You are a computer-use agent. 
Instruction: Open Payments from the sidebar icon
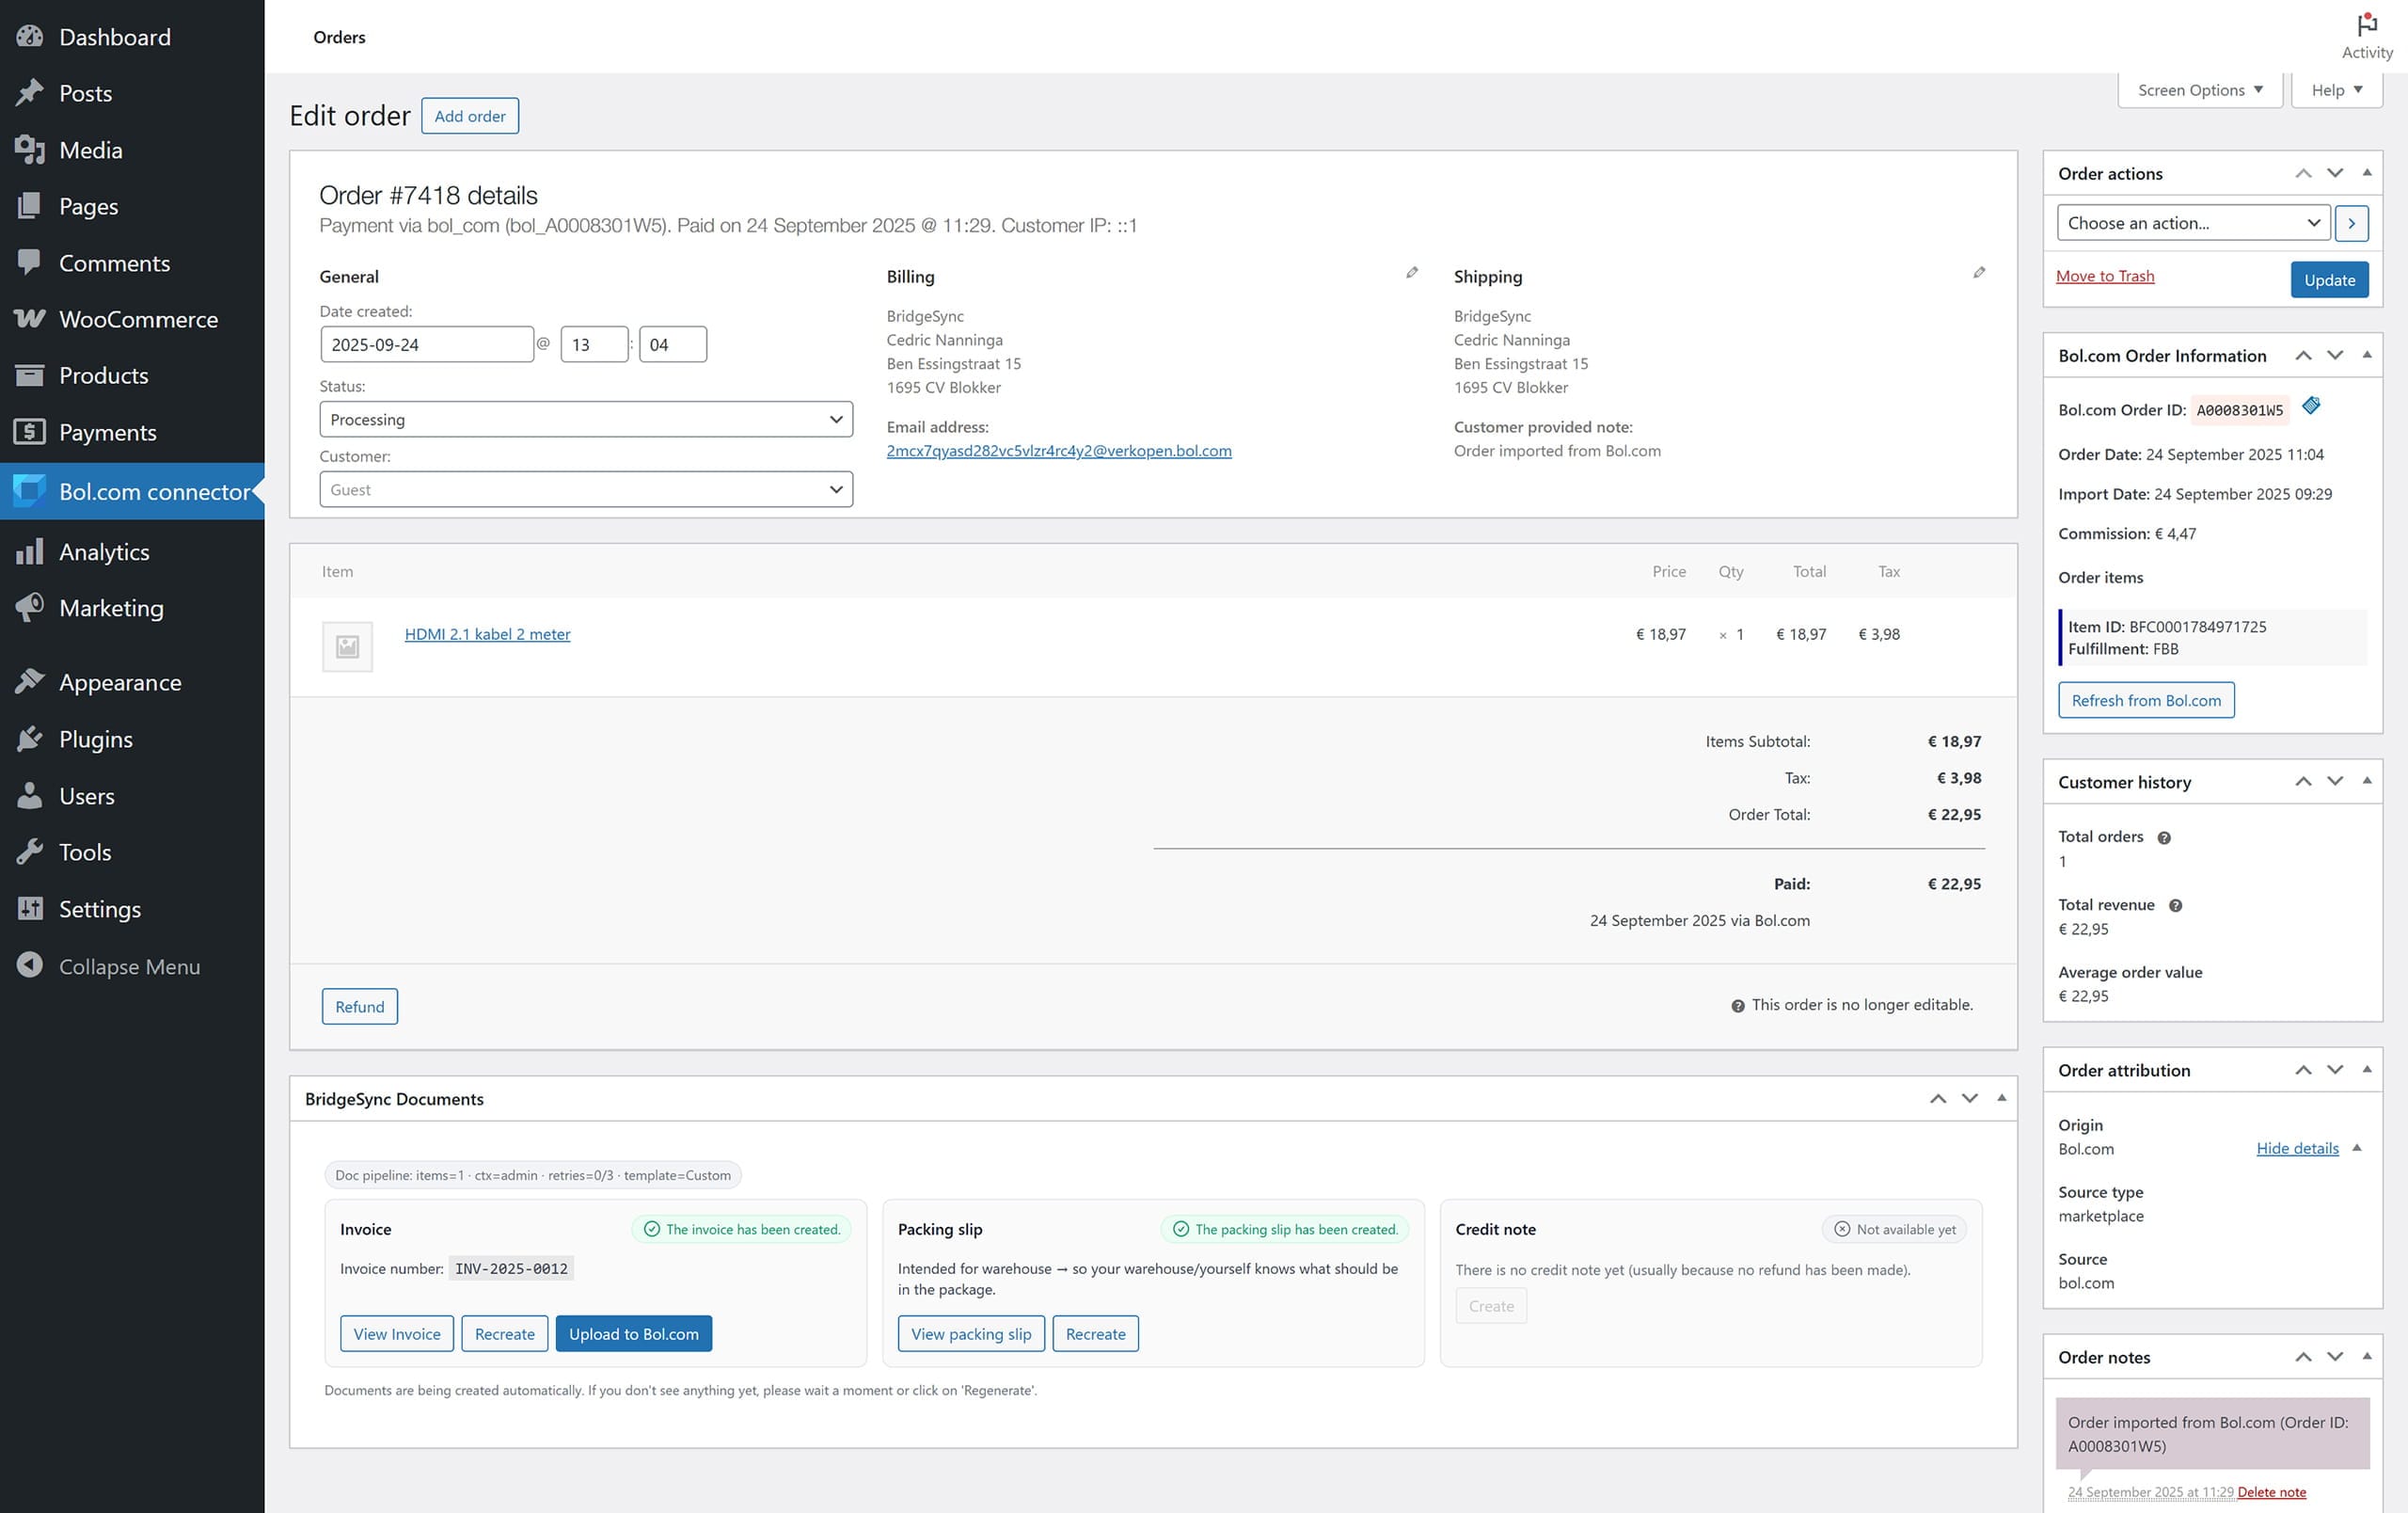click(29, 432)
